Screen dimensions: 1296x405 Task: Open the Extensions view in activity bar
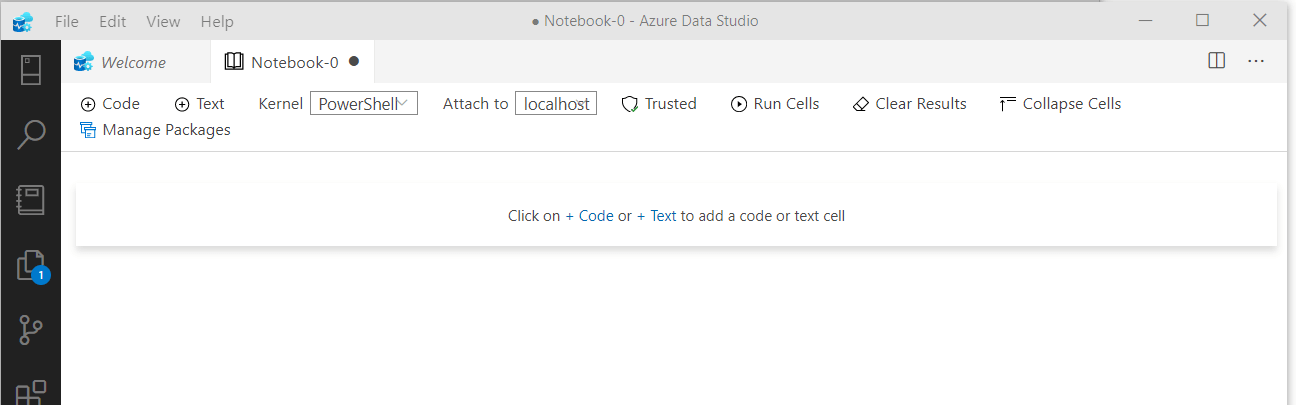31,392
